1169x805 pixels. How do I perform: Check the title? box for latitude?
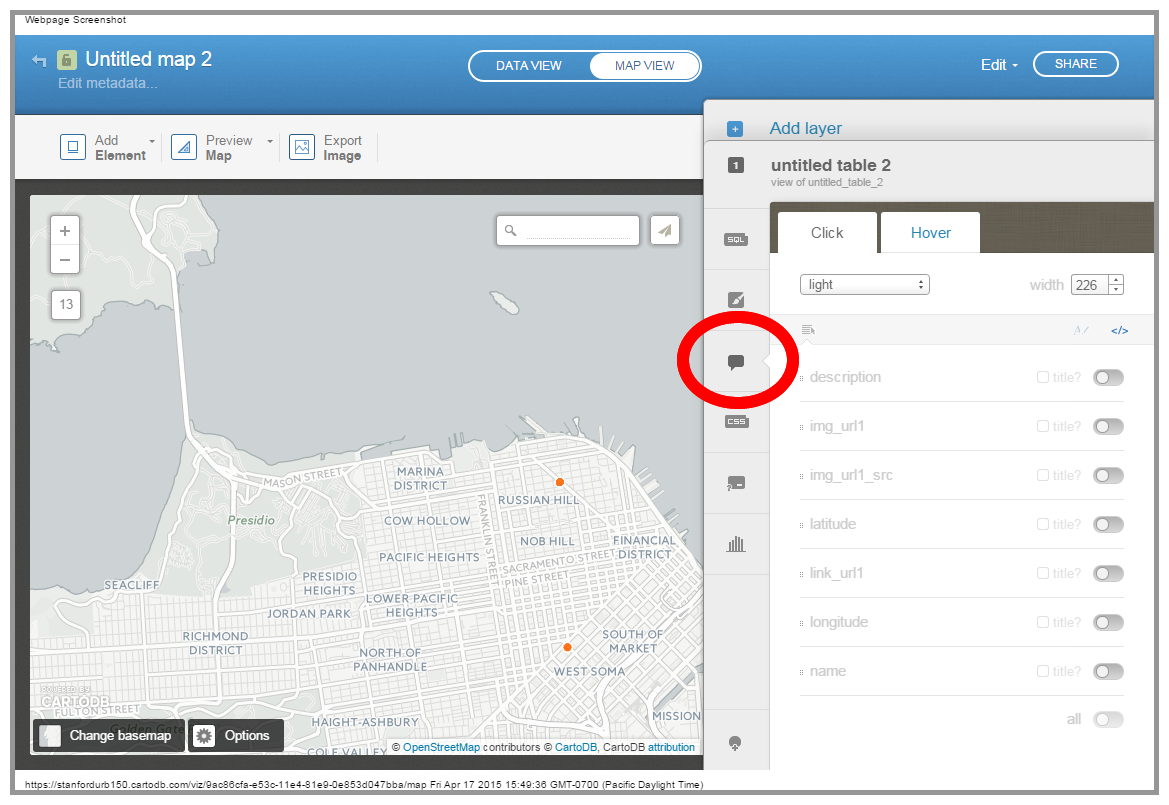[x=1043, y=524]
